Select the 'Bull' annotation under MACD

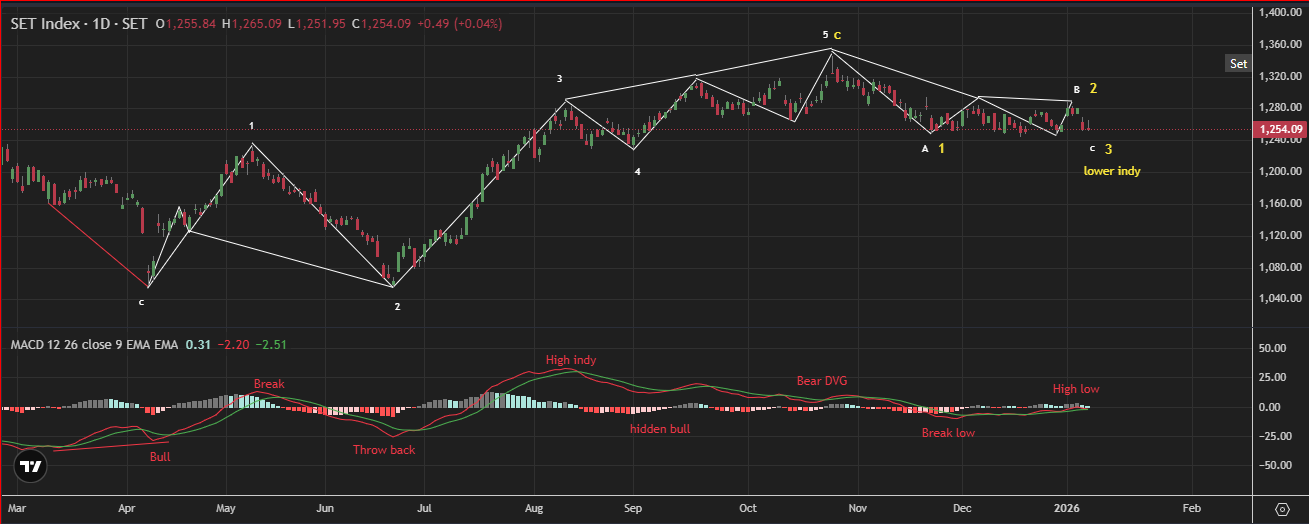point(160,457)
